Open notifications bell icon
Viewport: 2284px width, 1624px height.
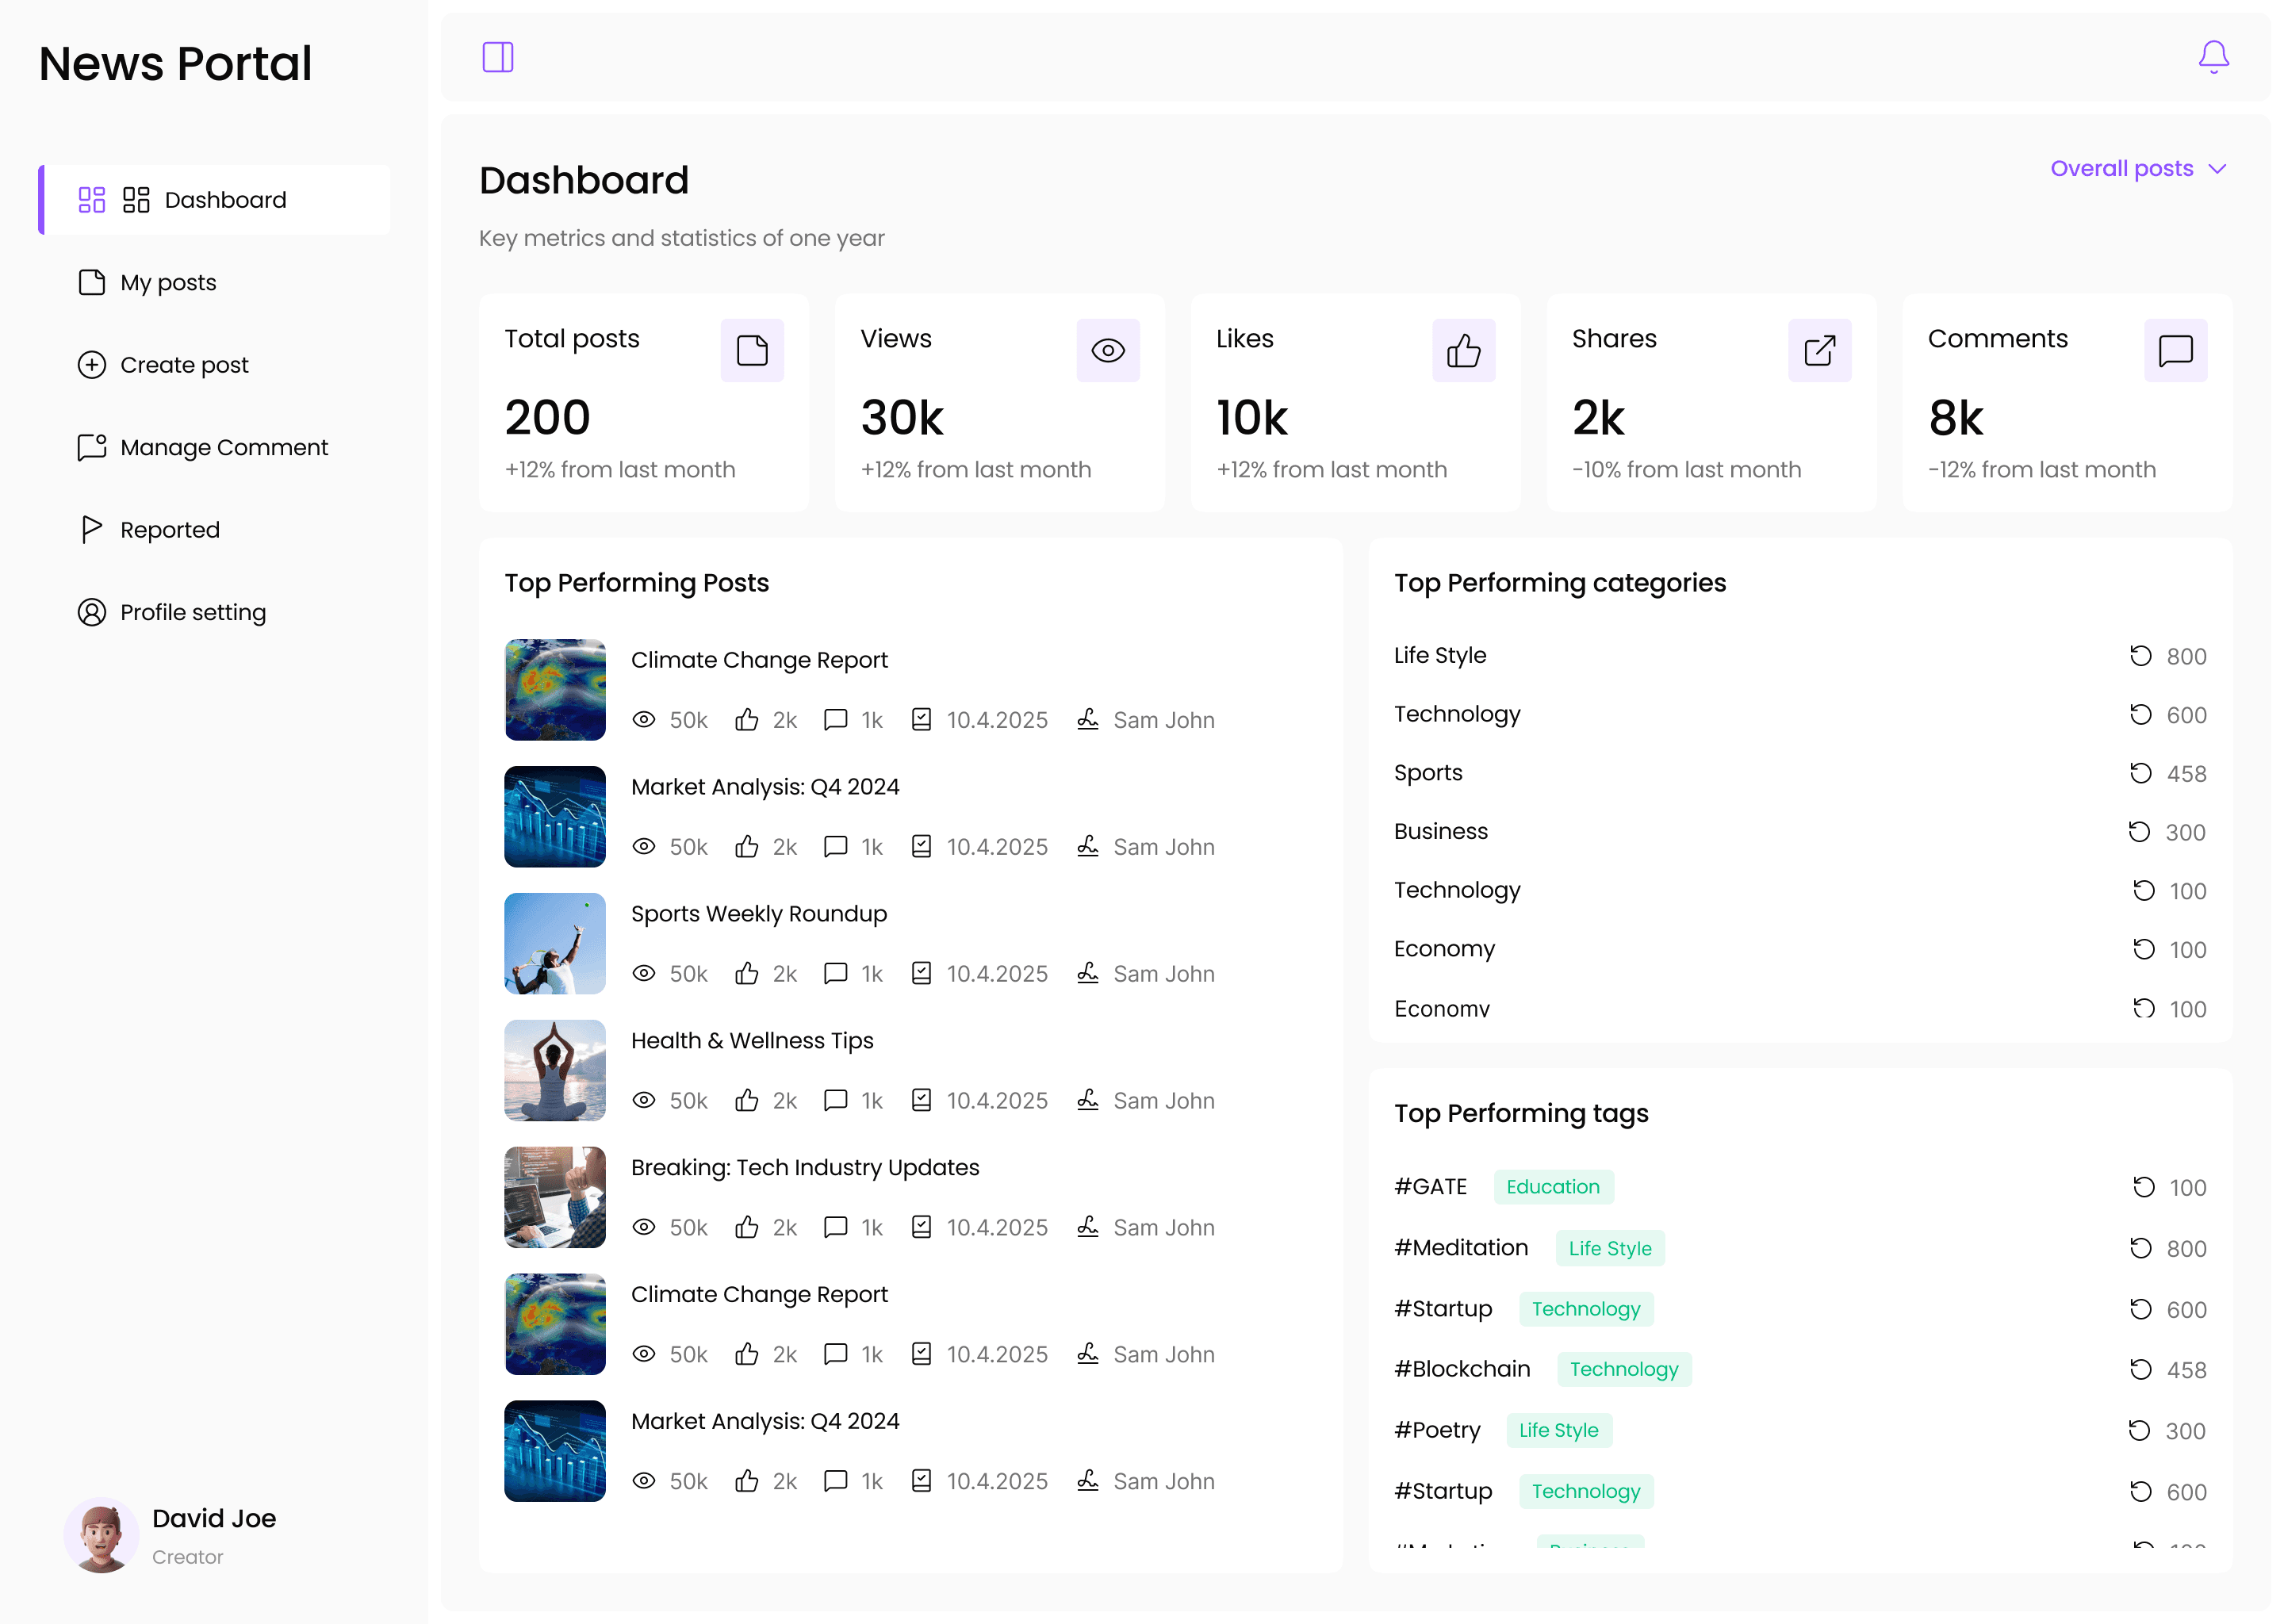point(2213,57)
